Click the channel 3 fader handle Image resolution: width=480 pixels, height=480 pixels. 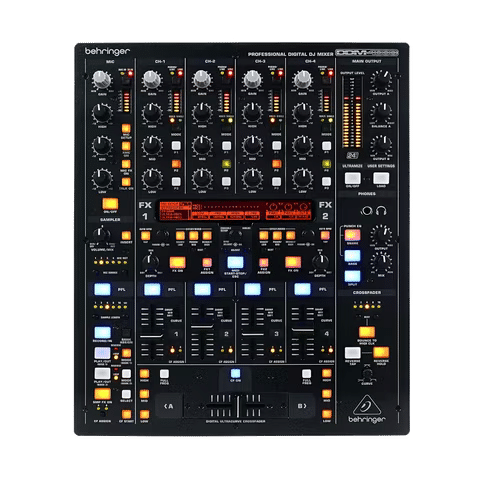click(253, 334)
